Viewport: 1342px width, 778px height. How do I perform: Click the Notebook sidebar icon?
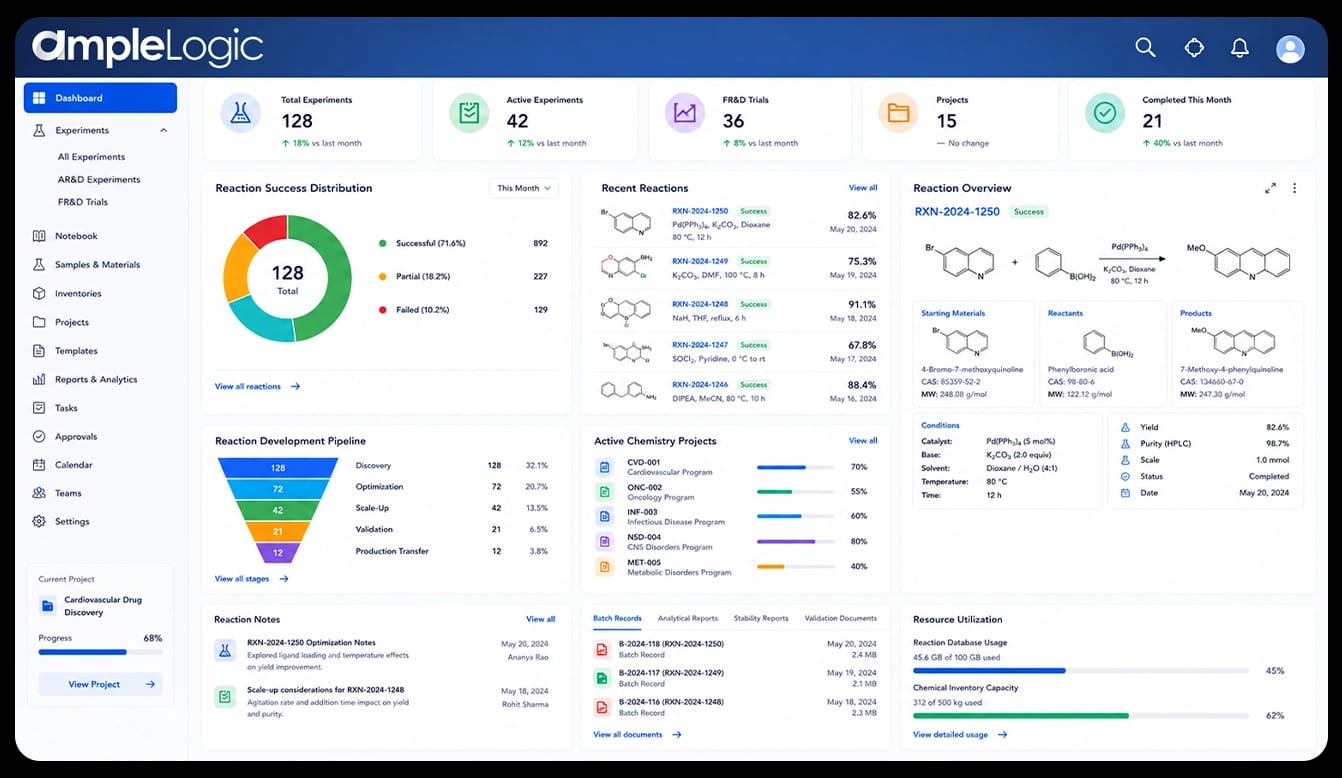point(39,236)
